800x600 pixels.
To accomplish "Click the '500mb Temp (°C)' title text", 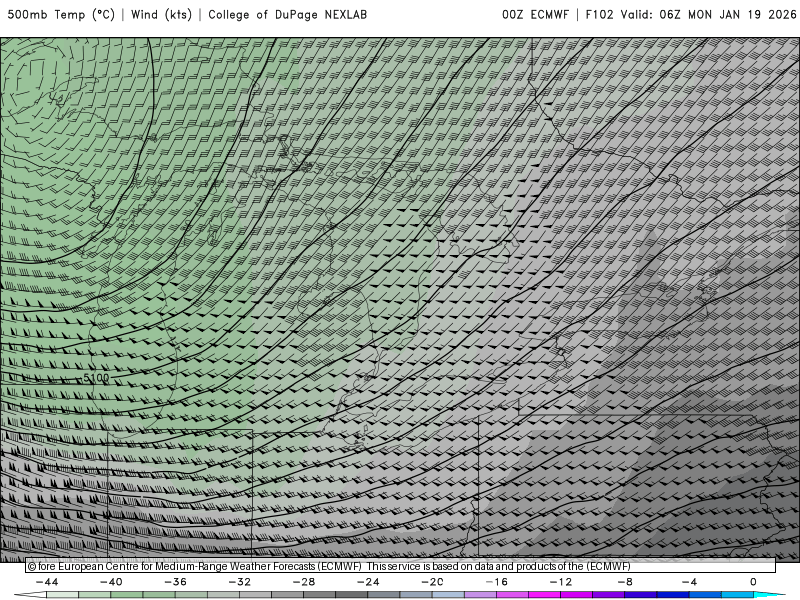I will [61, 14].
